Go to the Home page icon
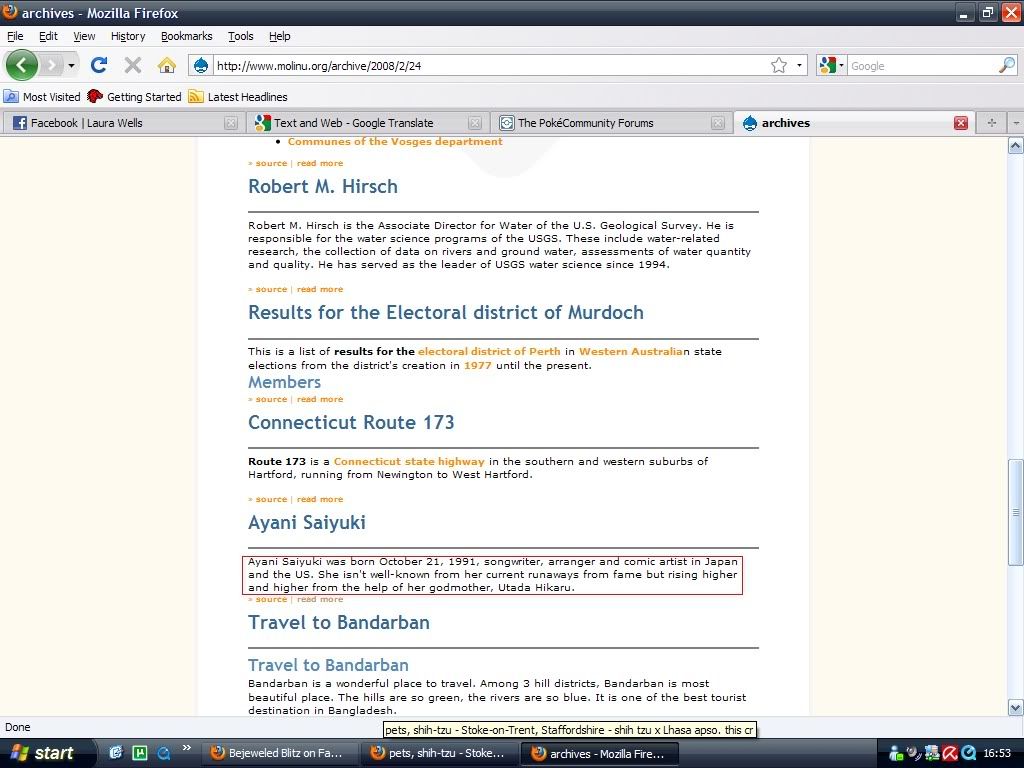1024x768 pixels. click(166, 65)
